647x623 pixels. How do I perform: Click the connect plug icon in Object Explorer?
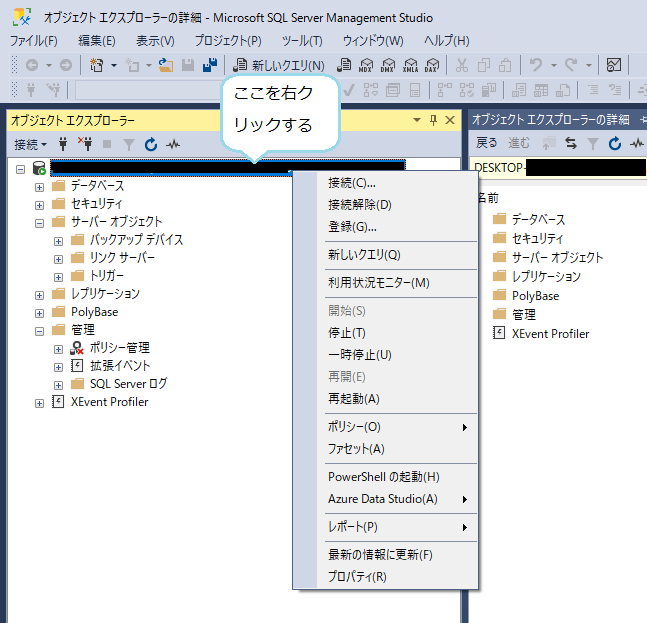tap(63, 144)
